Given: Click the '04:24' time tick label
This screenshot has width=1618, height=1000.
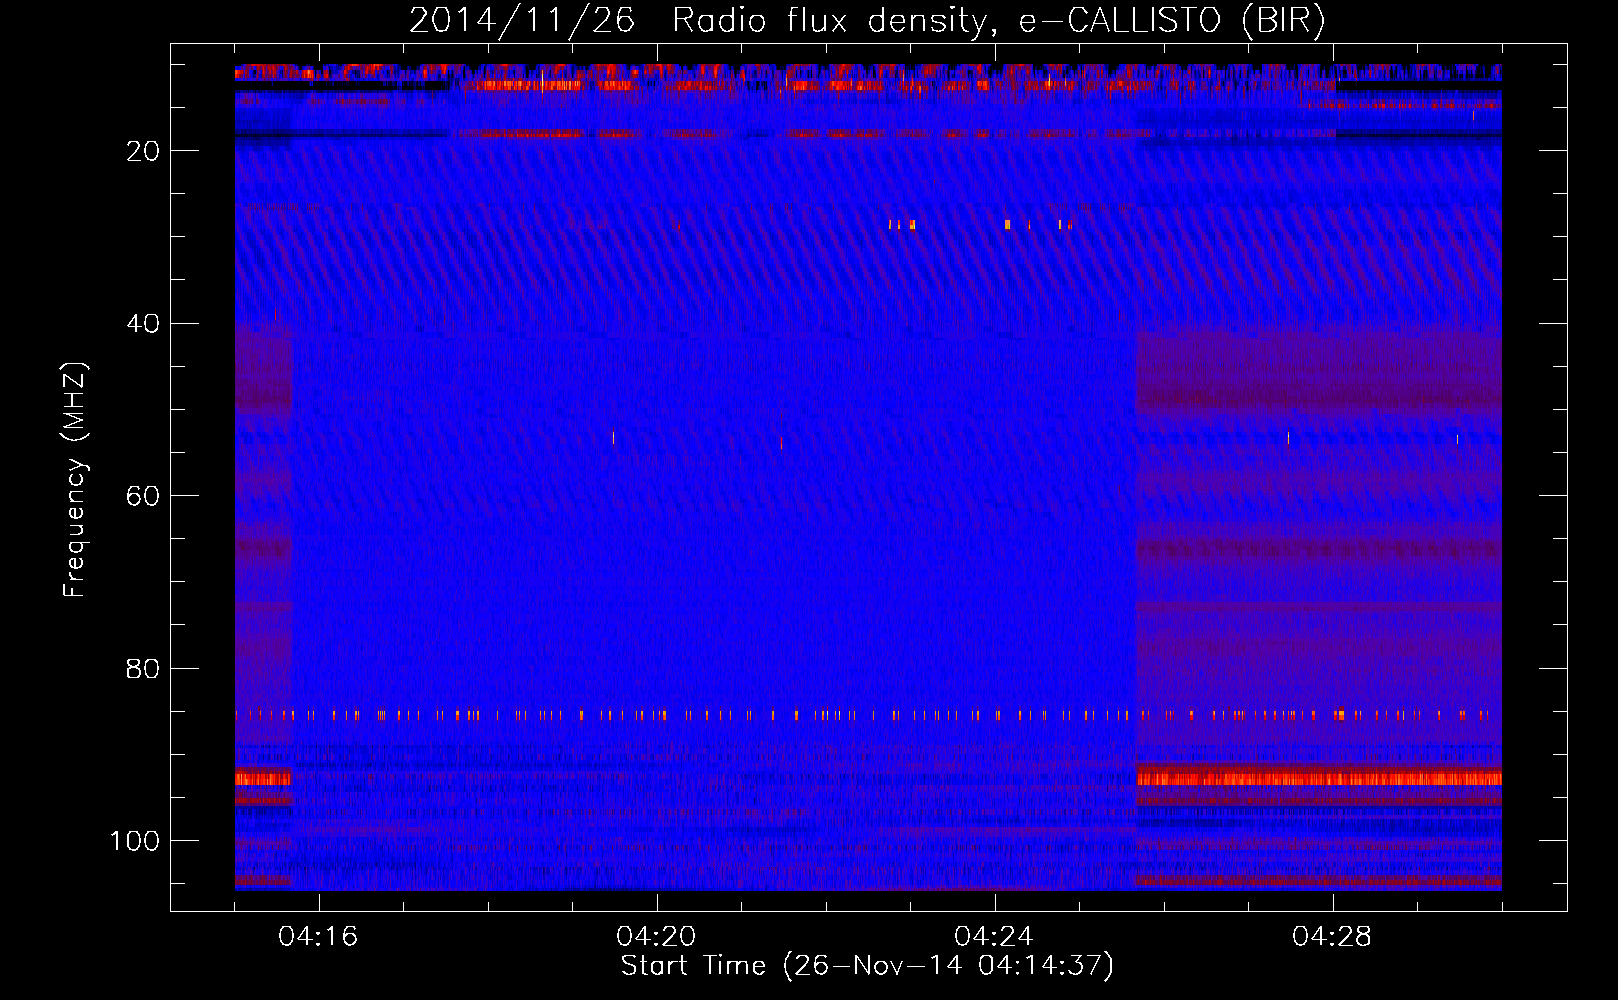Looking at the screenshot, I should 994,937.
